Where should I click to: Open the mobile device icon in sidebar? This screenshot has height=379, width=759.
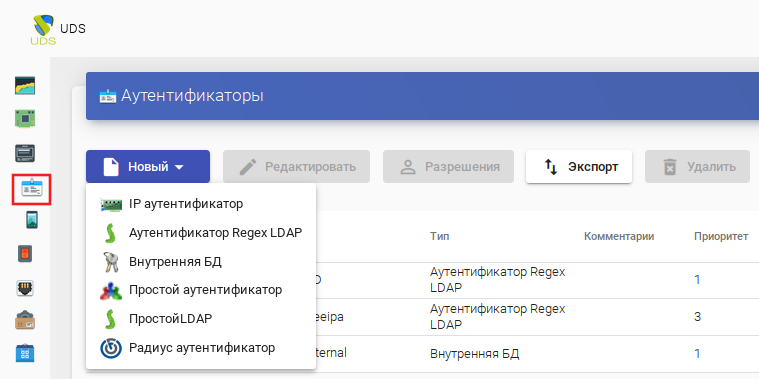click(x=32, y=220)
